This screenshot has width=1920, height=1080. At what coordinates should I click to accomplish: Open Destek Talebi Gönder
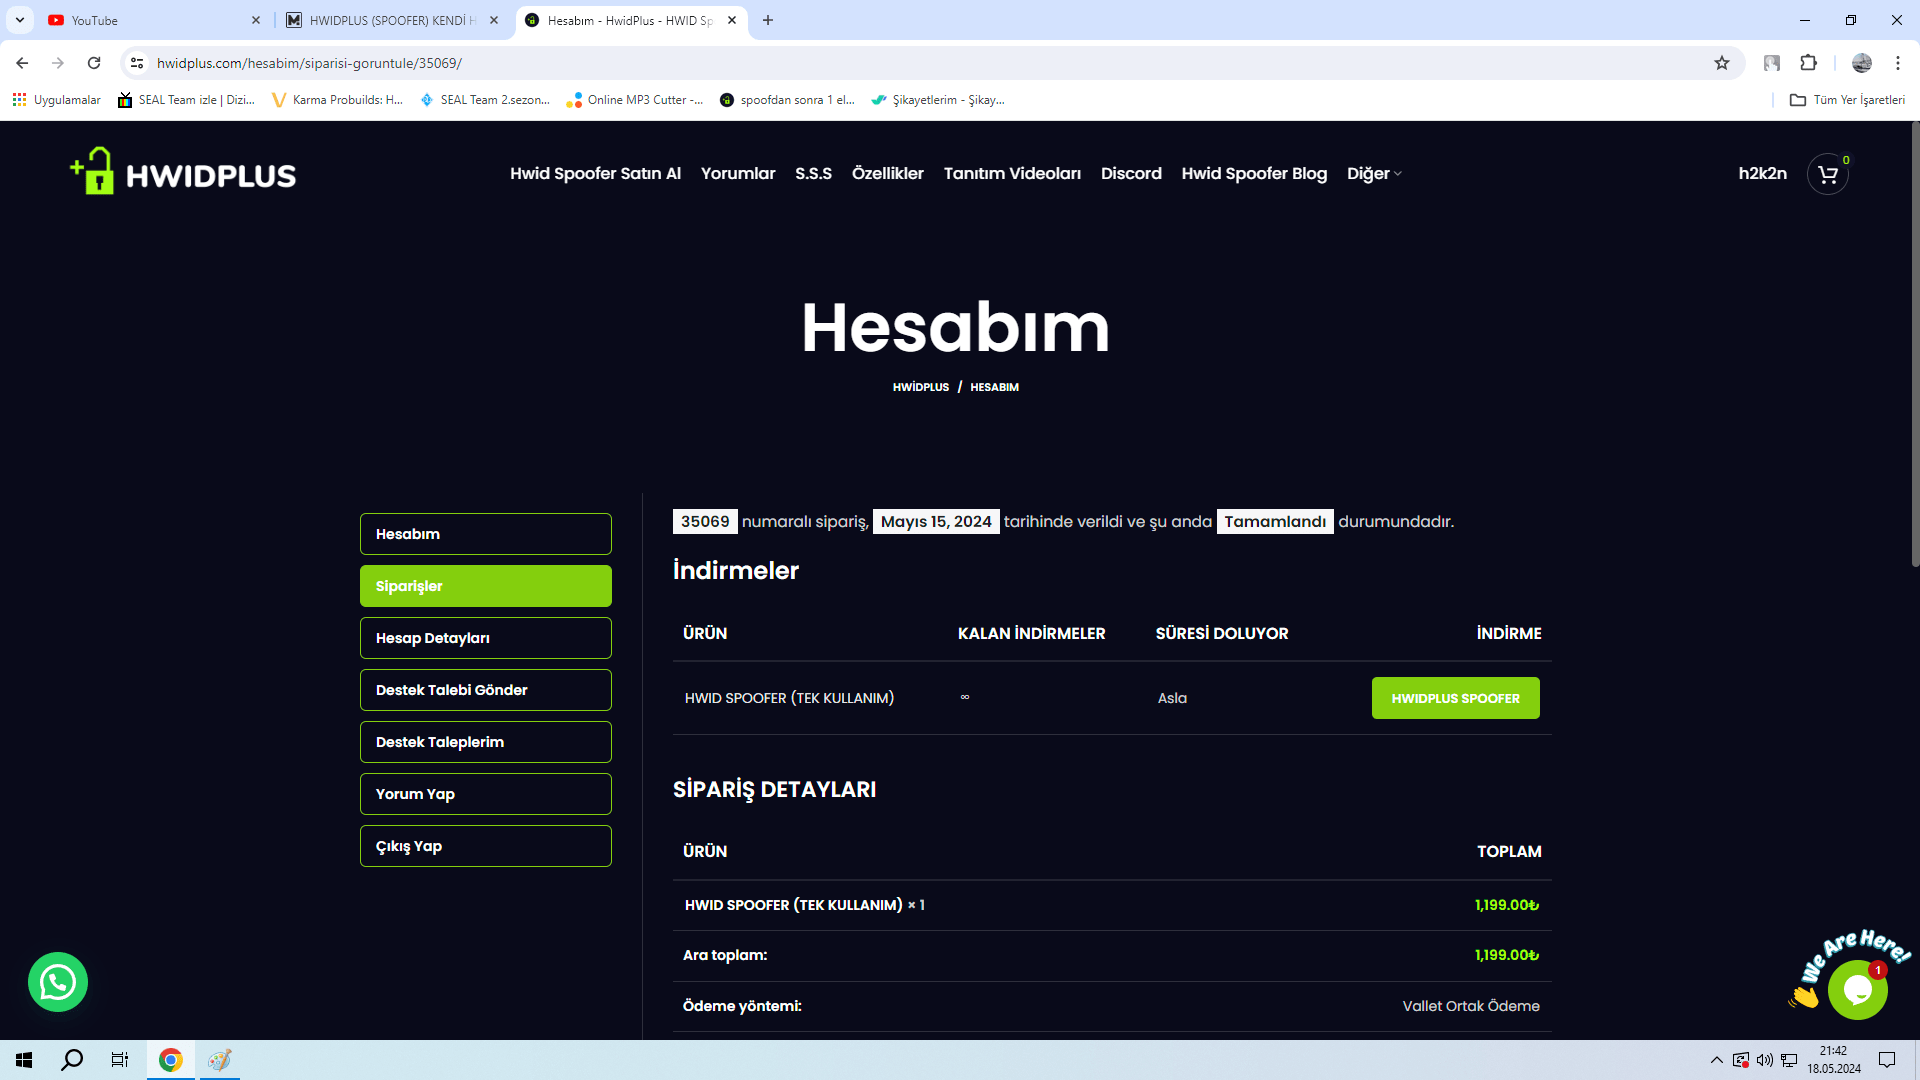pos(486,690)
